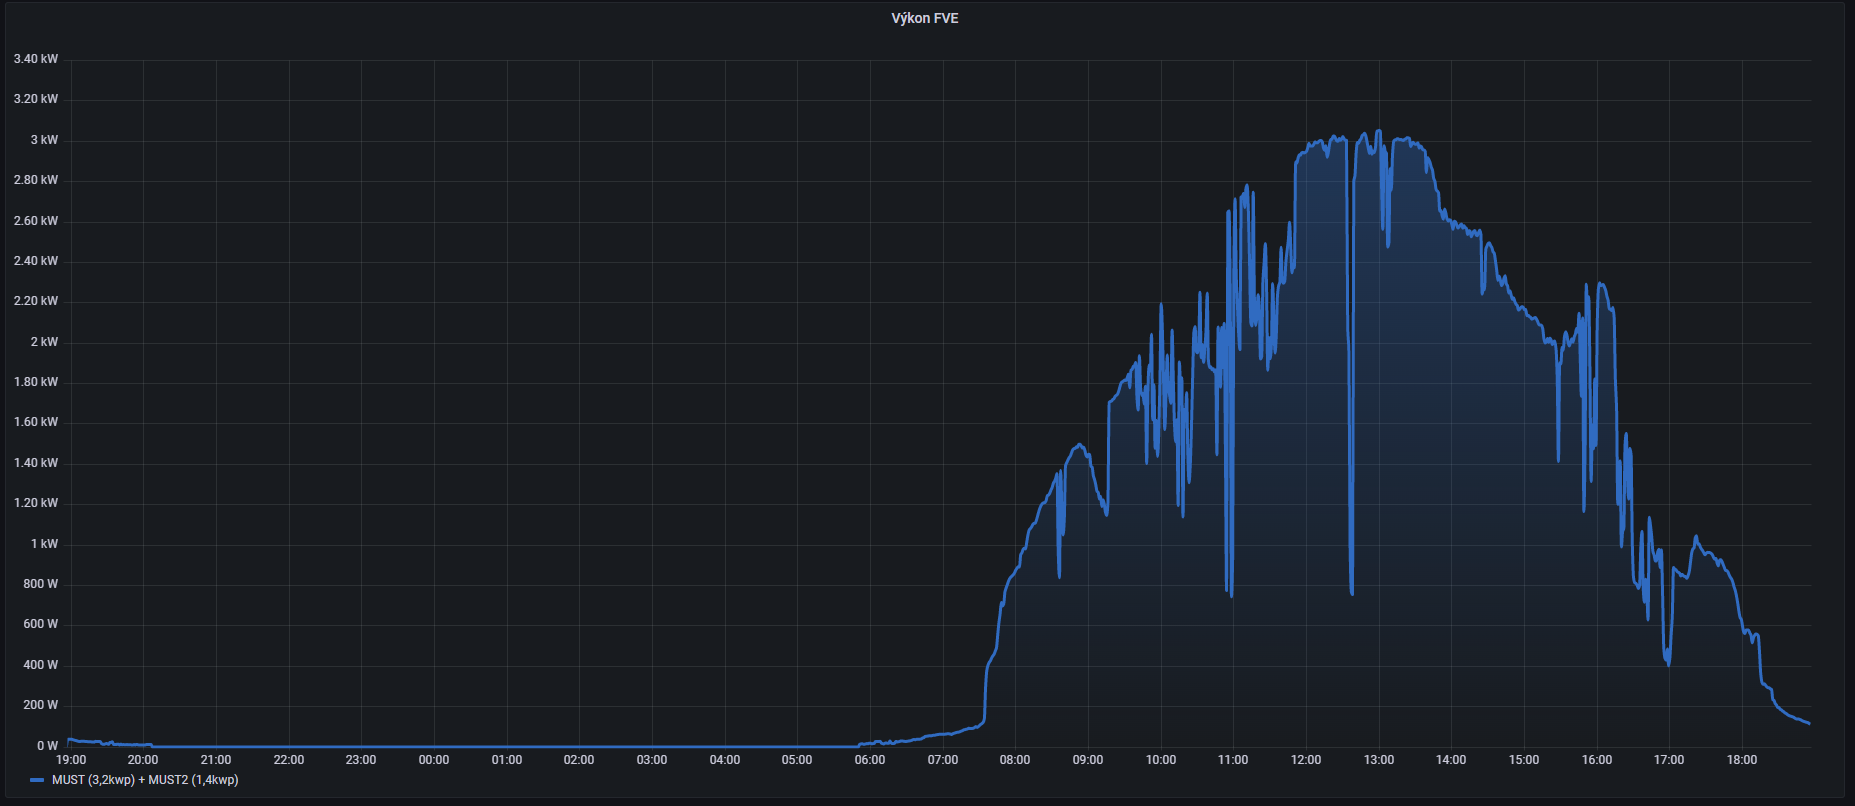Select the 19:00 label on the time axis
This screenshot has height=806, width=1855.
click(71, 760)
